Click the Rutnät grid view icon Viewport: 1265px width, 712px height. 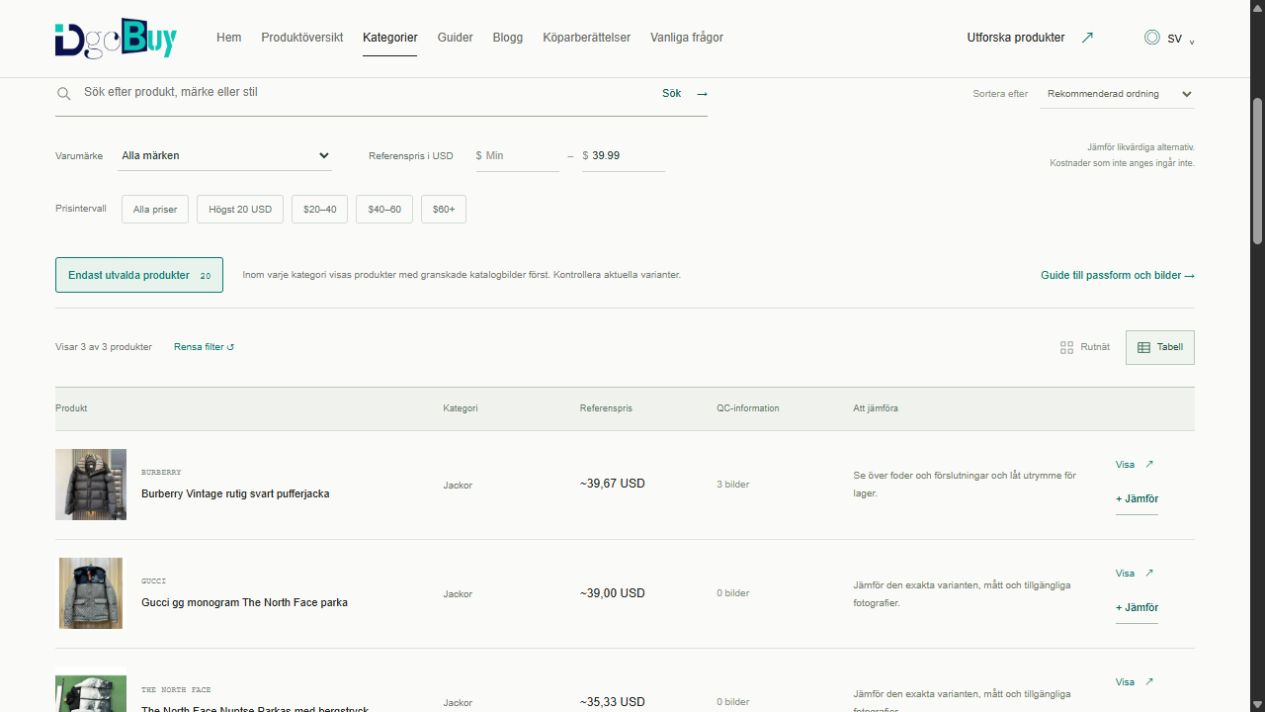coord(1067,347)
